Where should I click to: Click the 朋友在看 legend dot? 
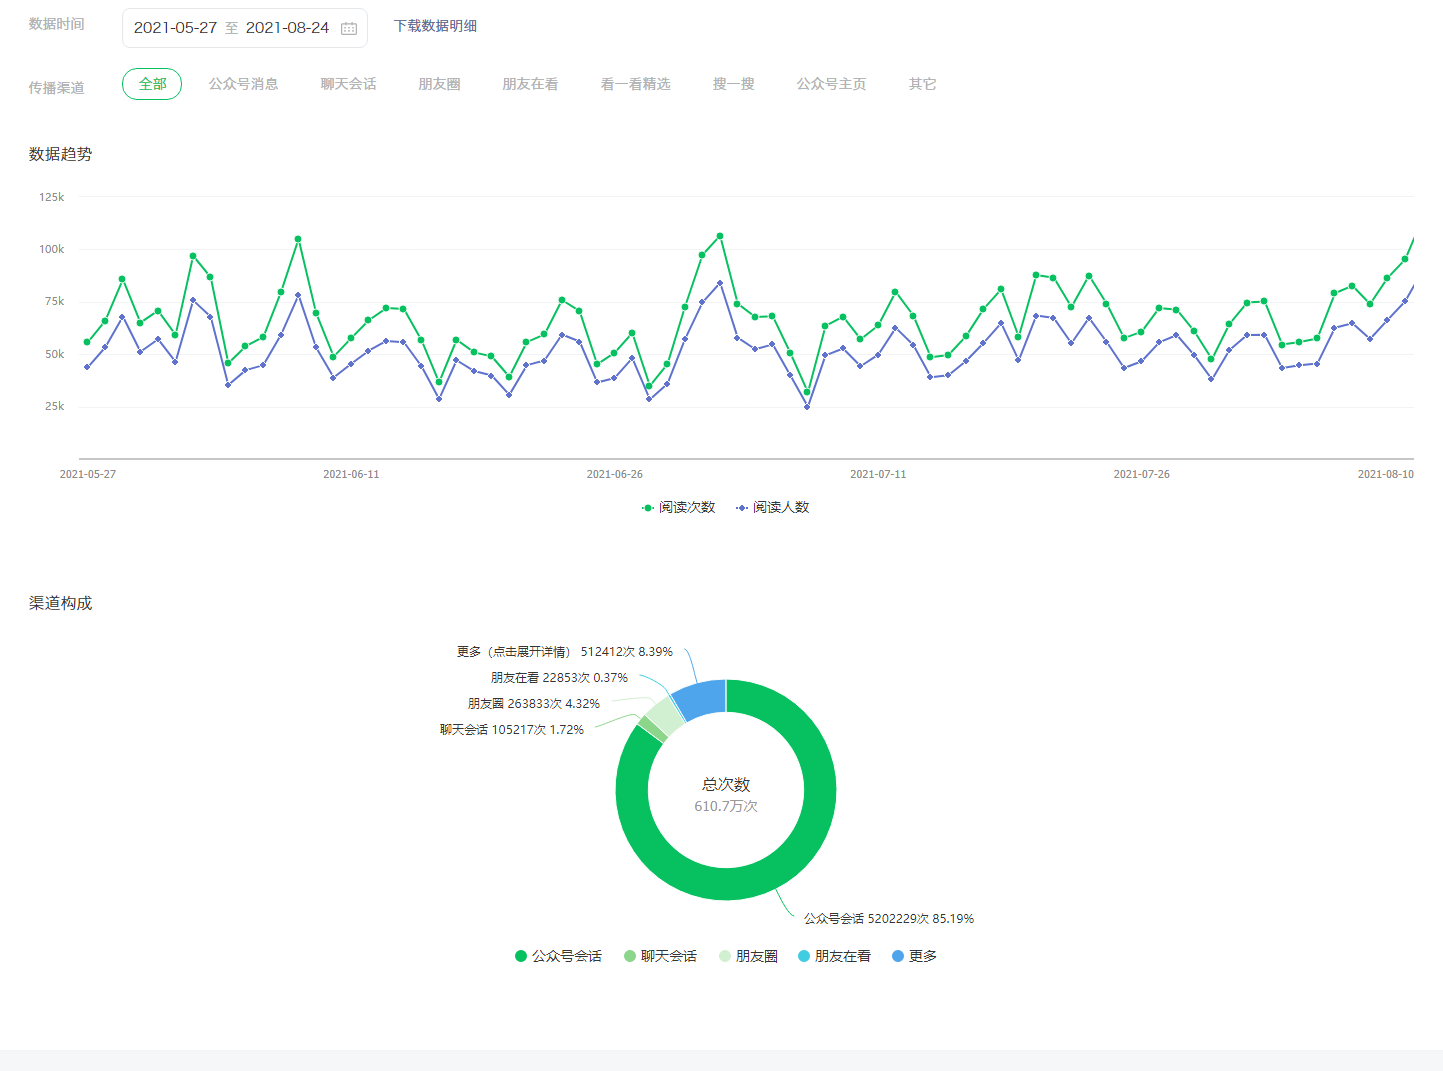pyautogui.click(x=804, y=956)
